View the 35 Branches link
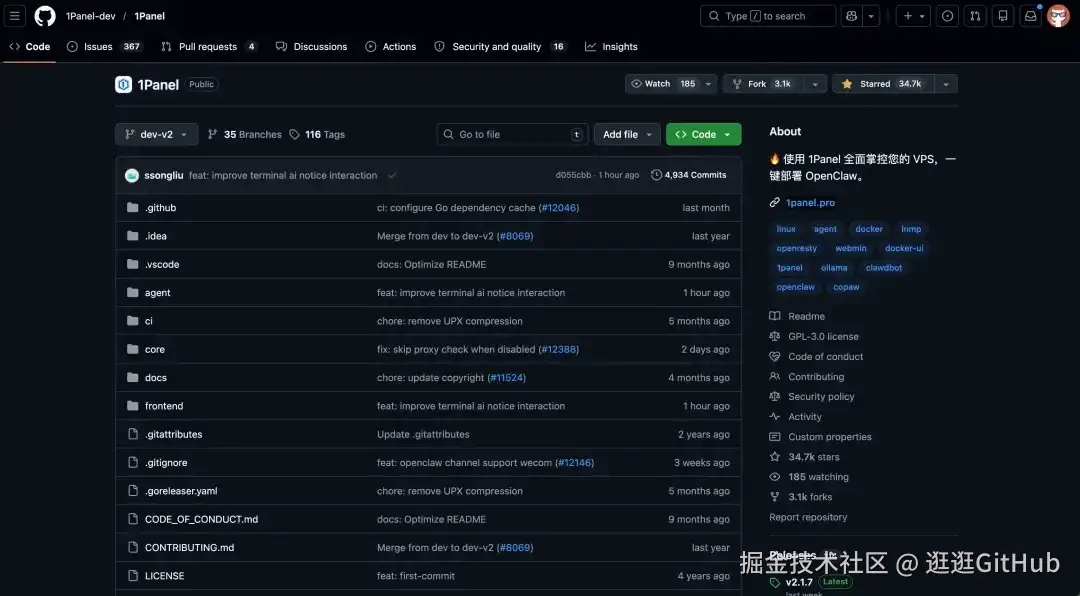 click(x=245, y=134)
